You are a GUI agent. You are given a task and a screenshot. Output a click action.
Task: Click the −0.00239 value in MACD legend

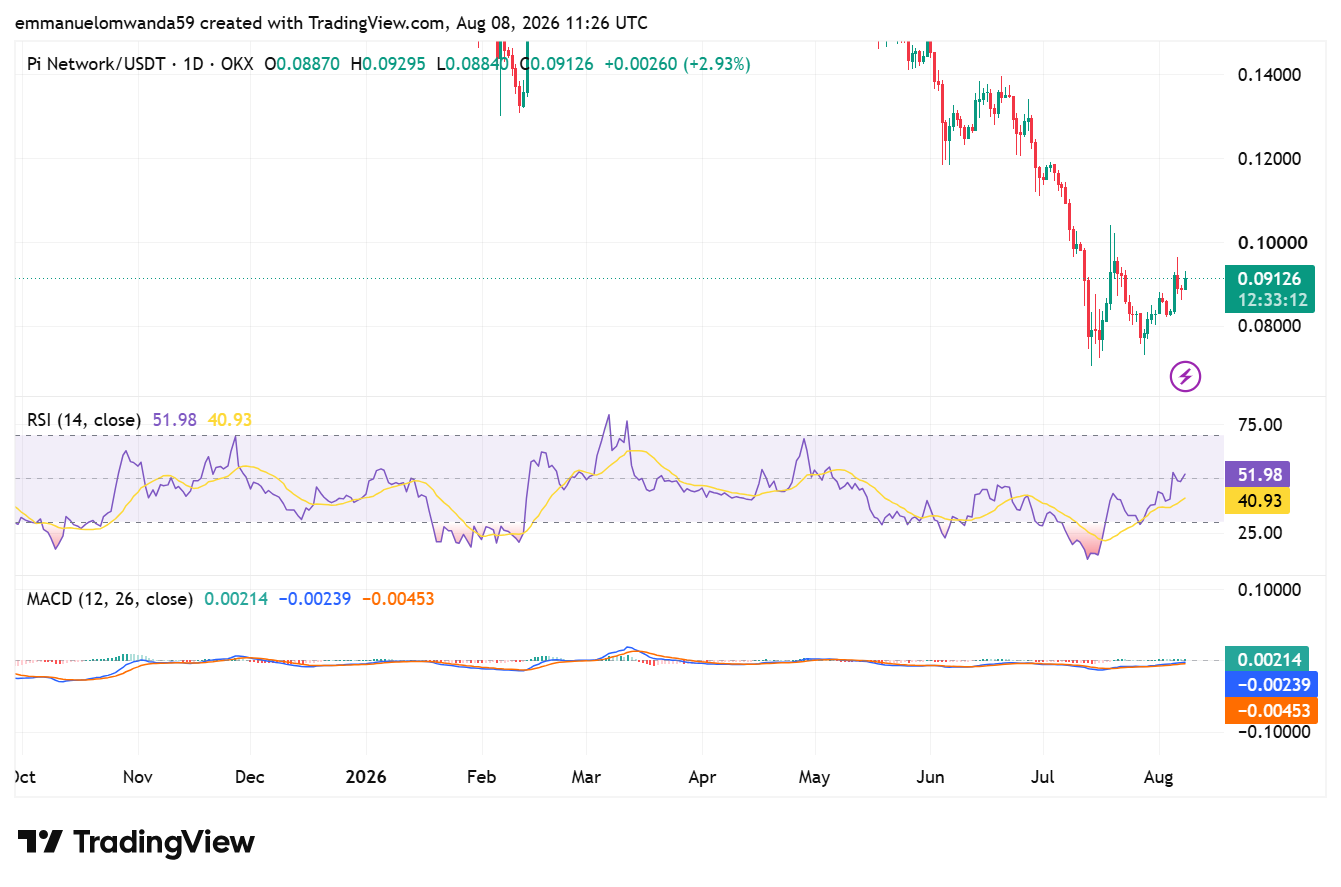314,599
